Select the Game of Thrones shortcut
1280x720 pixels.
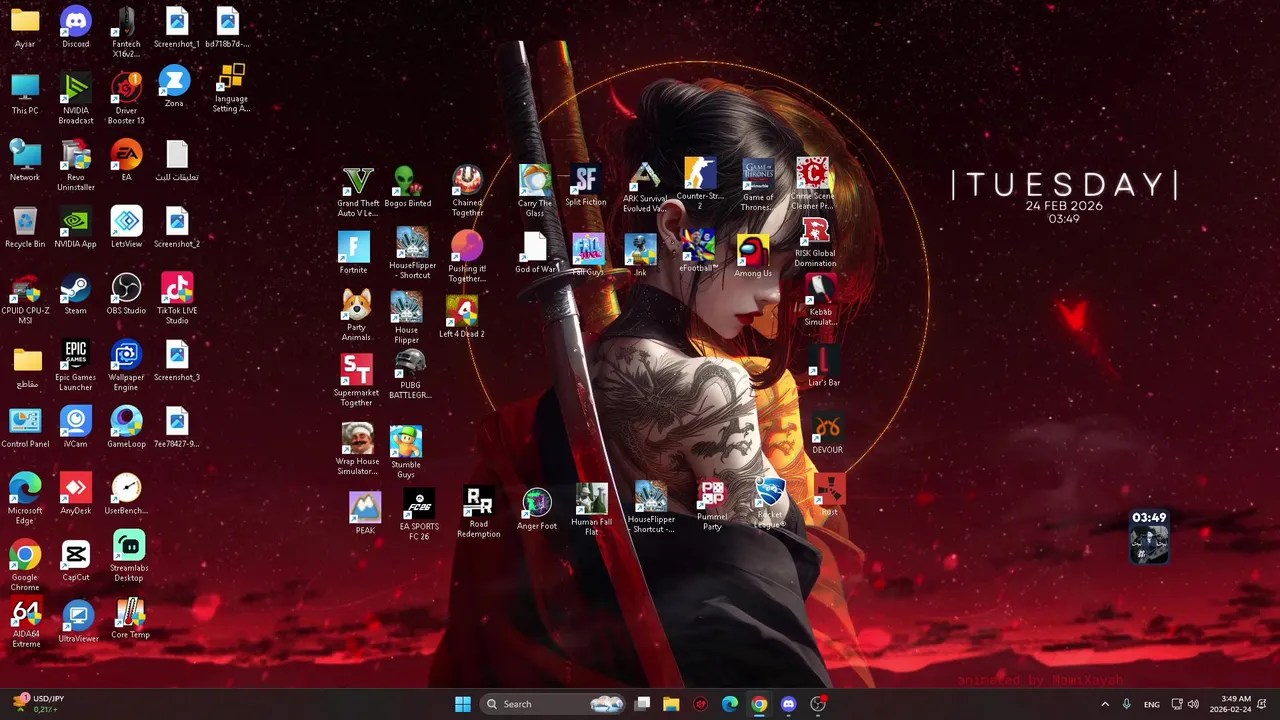[757, 186]
